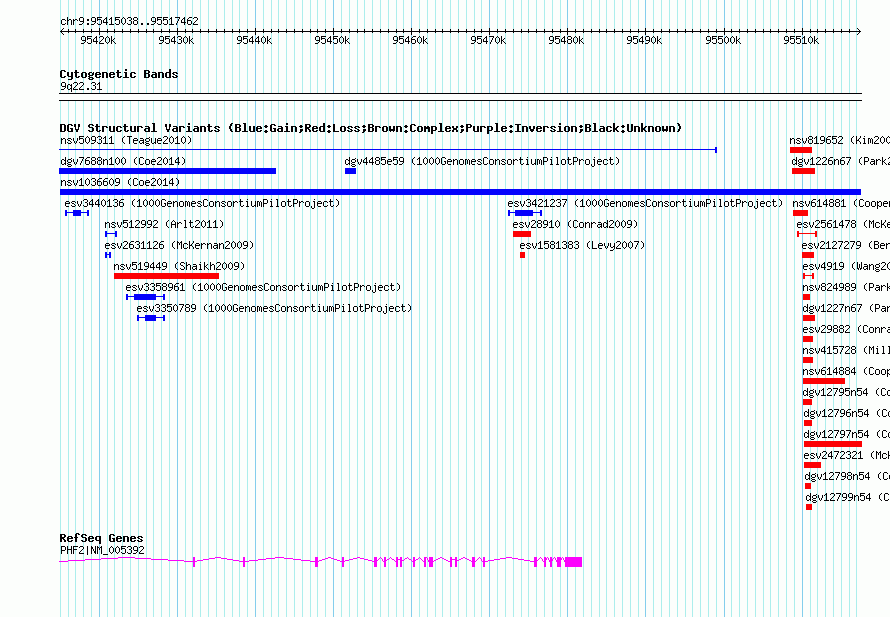Open dgv12795n54 variant label

pos(846,392)
